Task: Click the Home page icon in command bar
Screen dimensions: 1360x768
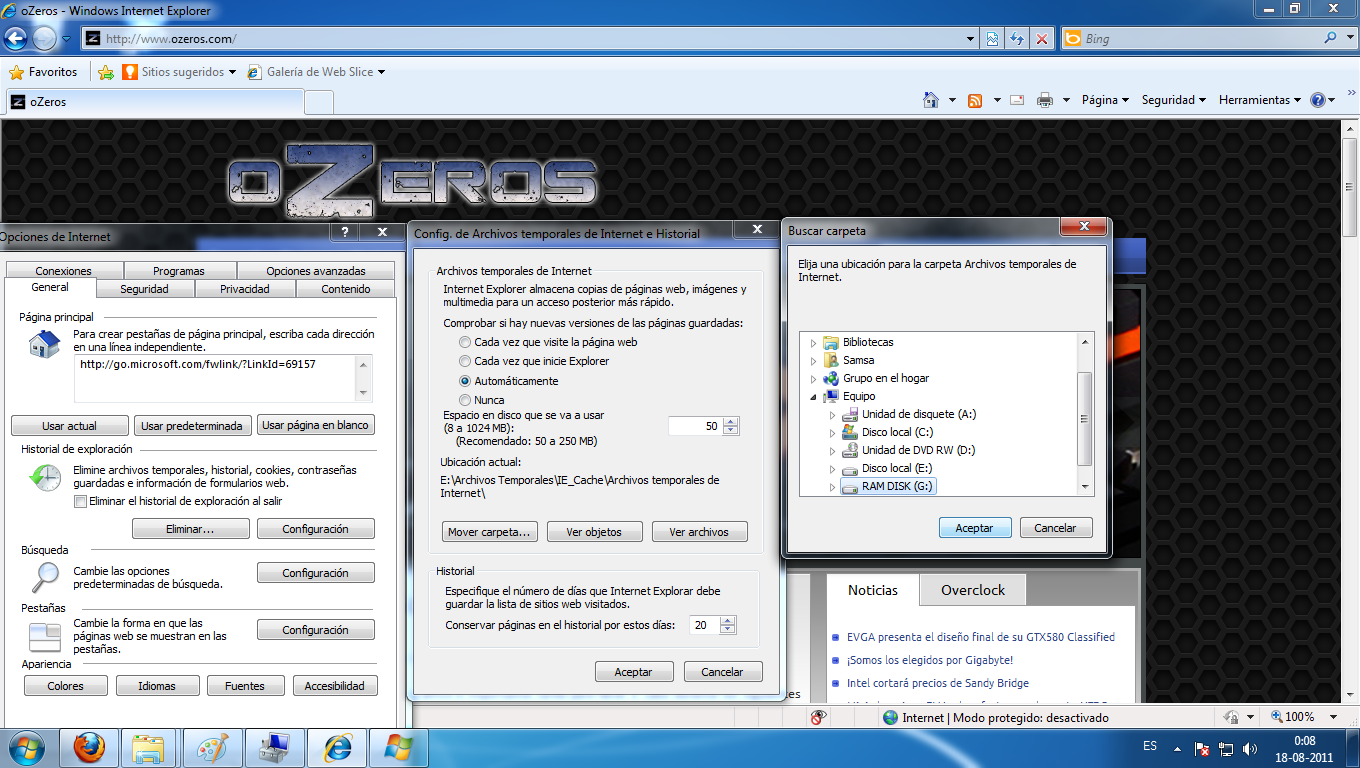Action: (931, 100)
